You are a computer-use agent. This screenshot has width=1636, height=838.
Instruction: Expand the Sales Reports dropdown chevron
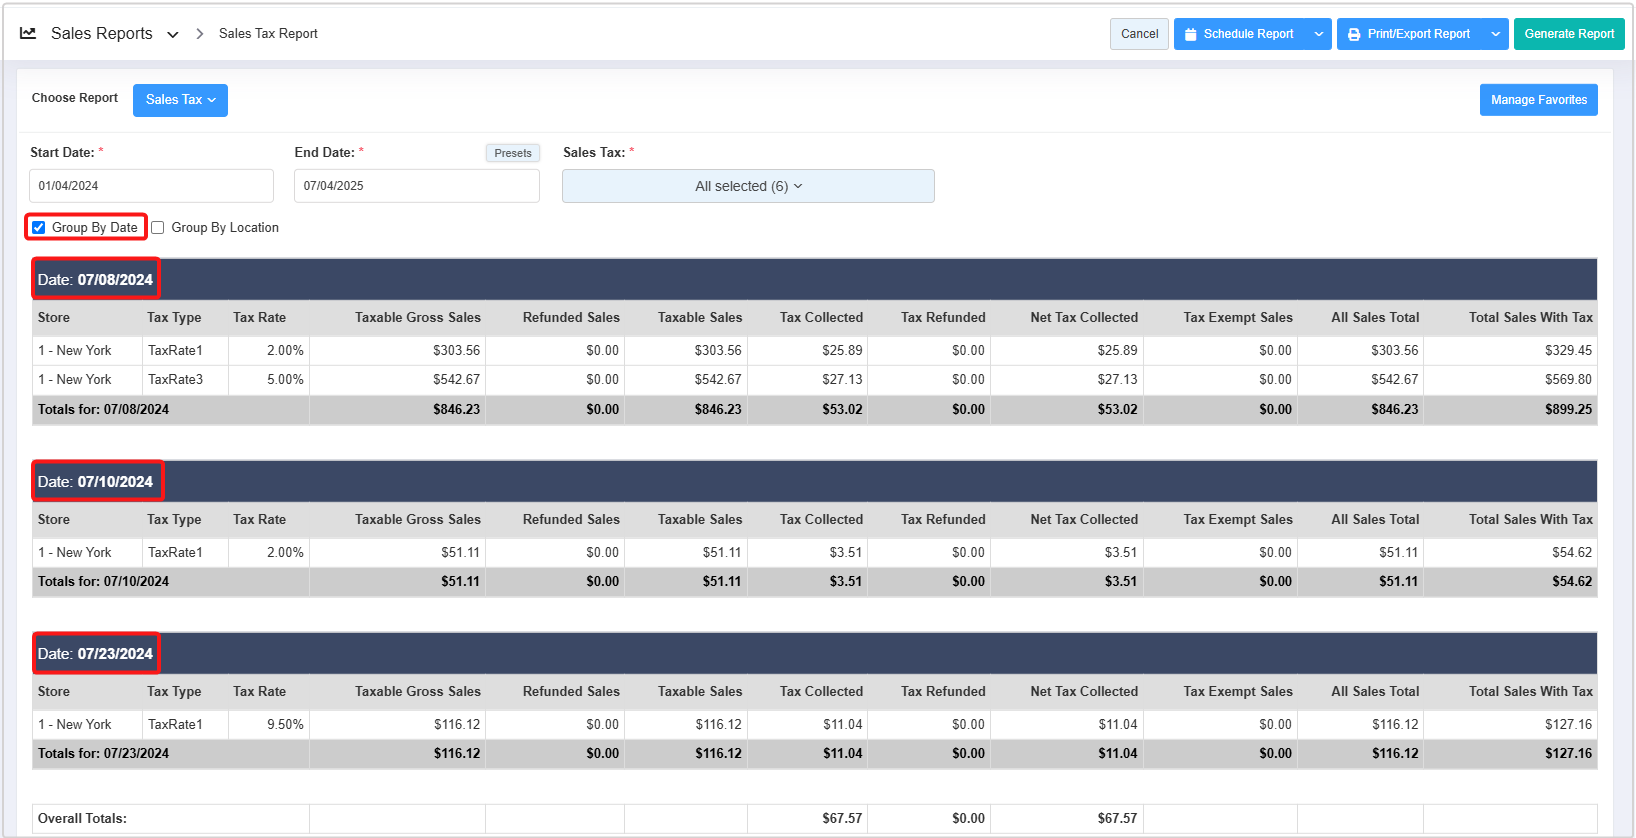pos(173,34)
